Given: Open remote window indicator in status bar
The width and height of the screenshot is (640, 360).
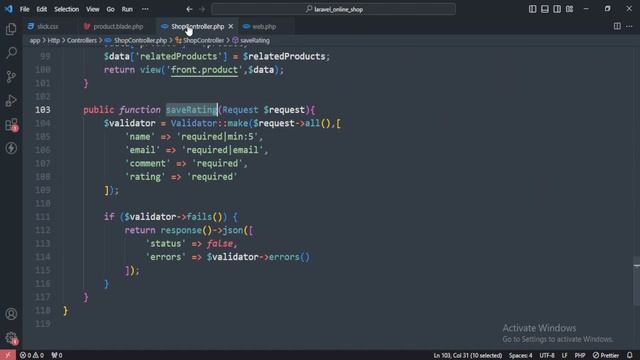Looking at the screenshot, I should coord(8,355).
